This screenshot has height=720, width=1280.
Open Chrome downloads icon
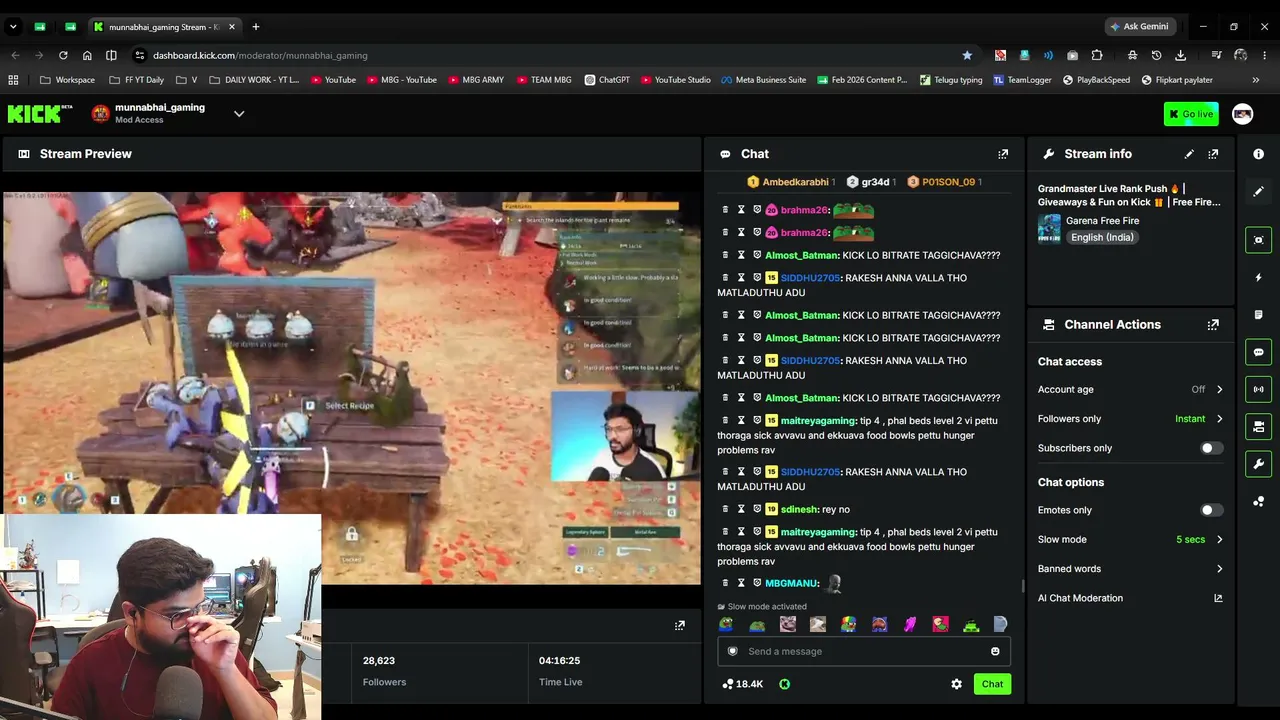(1181, 55)
